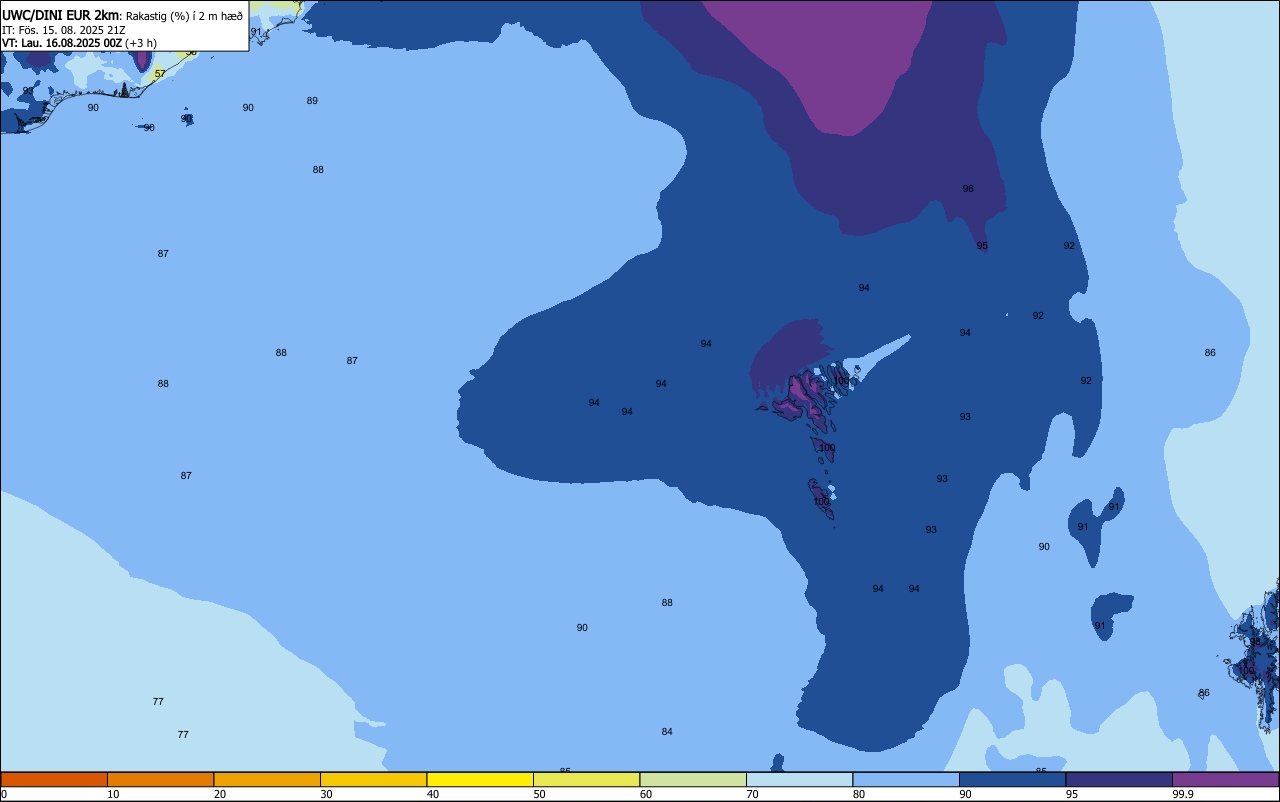
Task: Click the "IT: Fös. 15. 08. 2025 21Z" line
Action: [63, 30]
